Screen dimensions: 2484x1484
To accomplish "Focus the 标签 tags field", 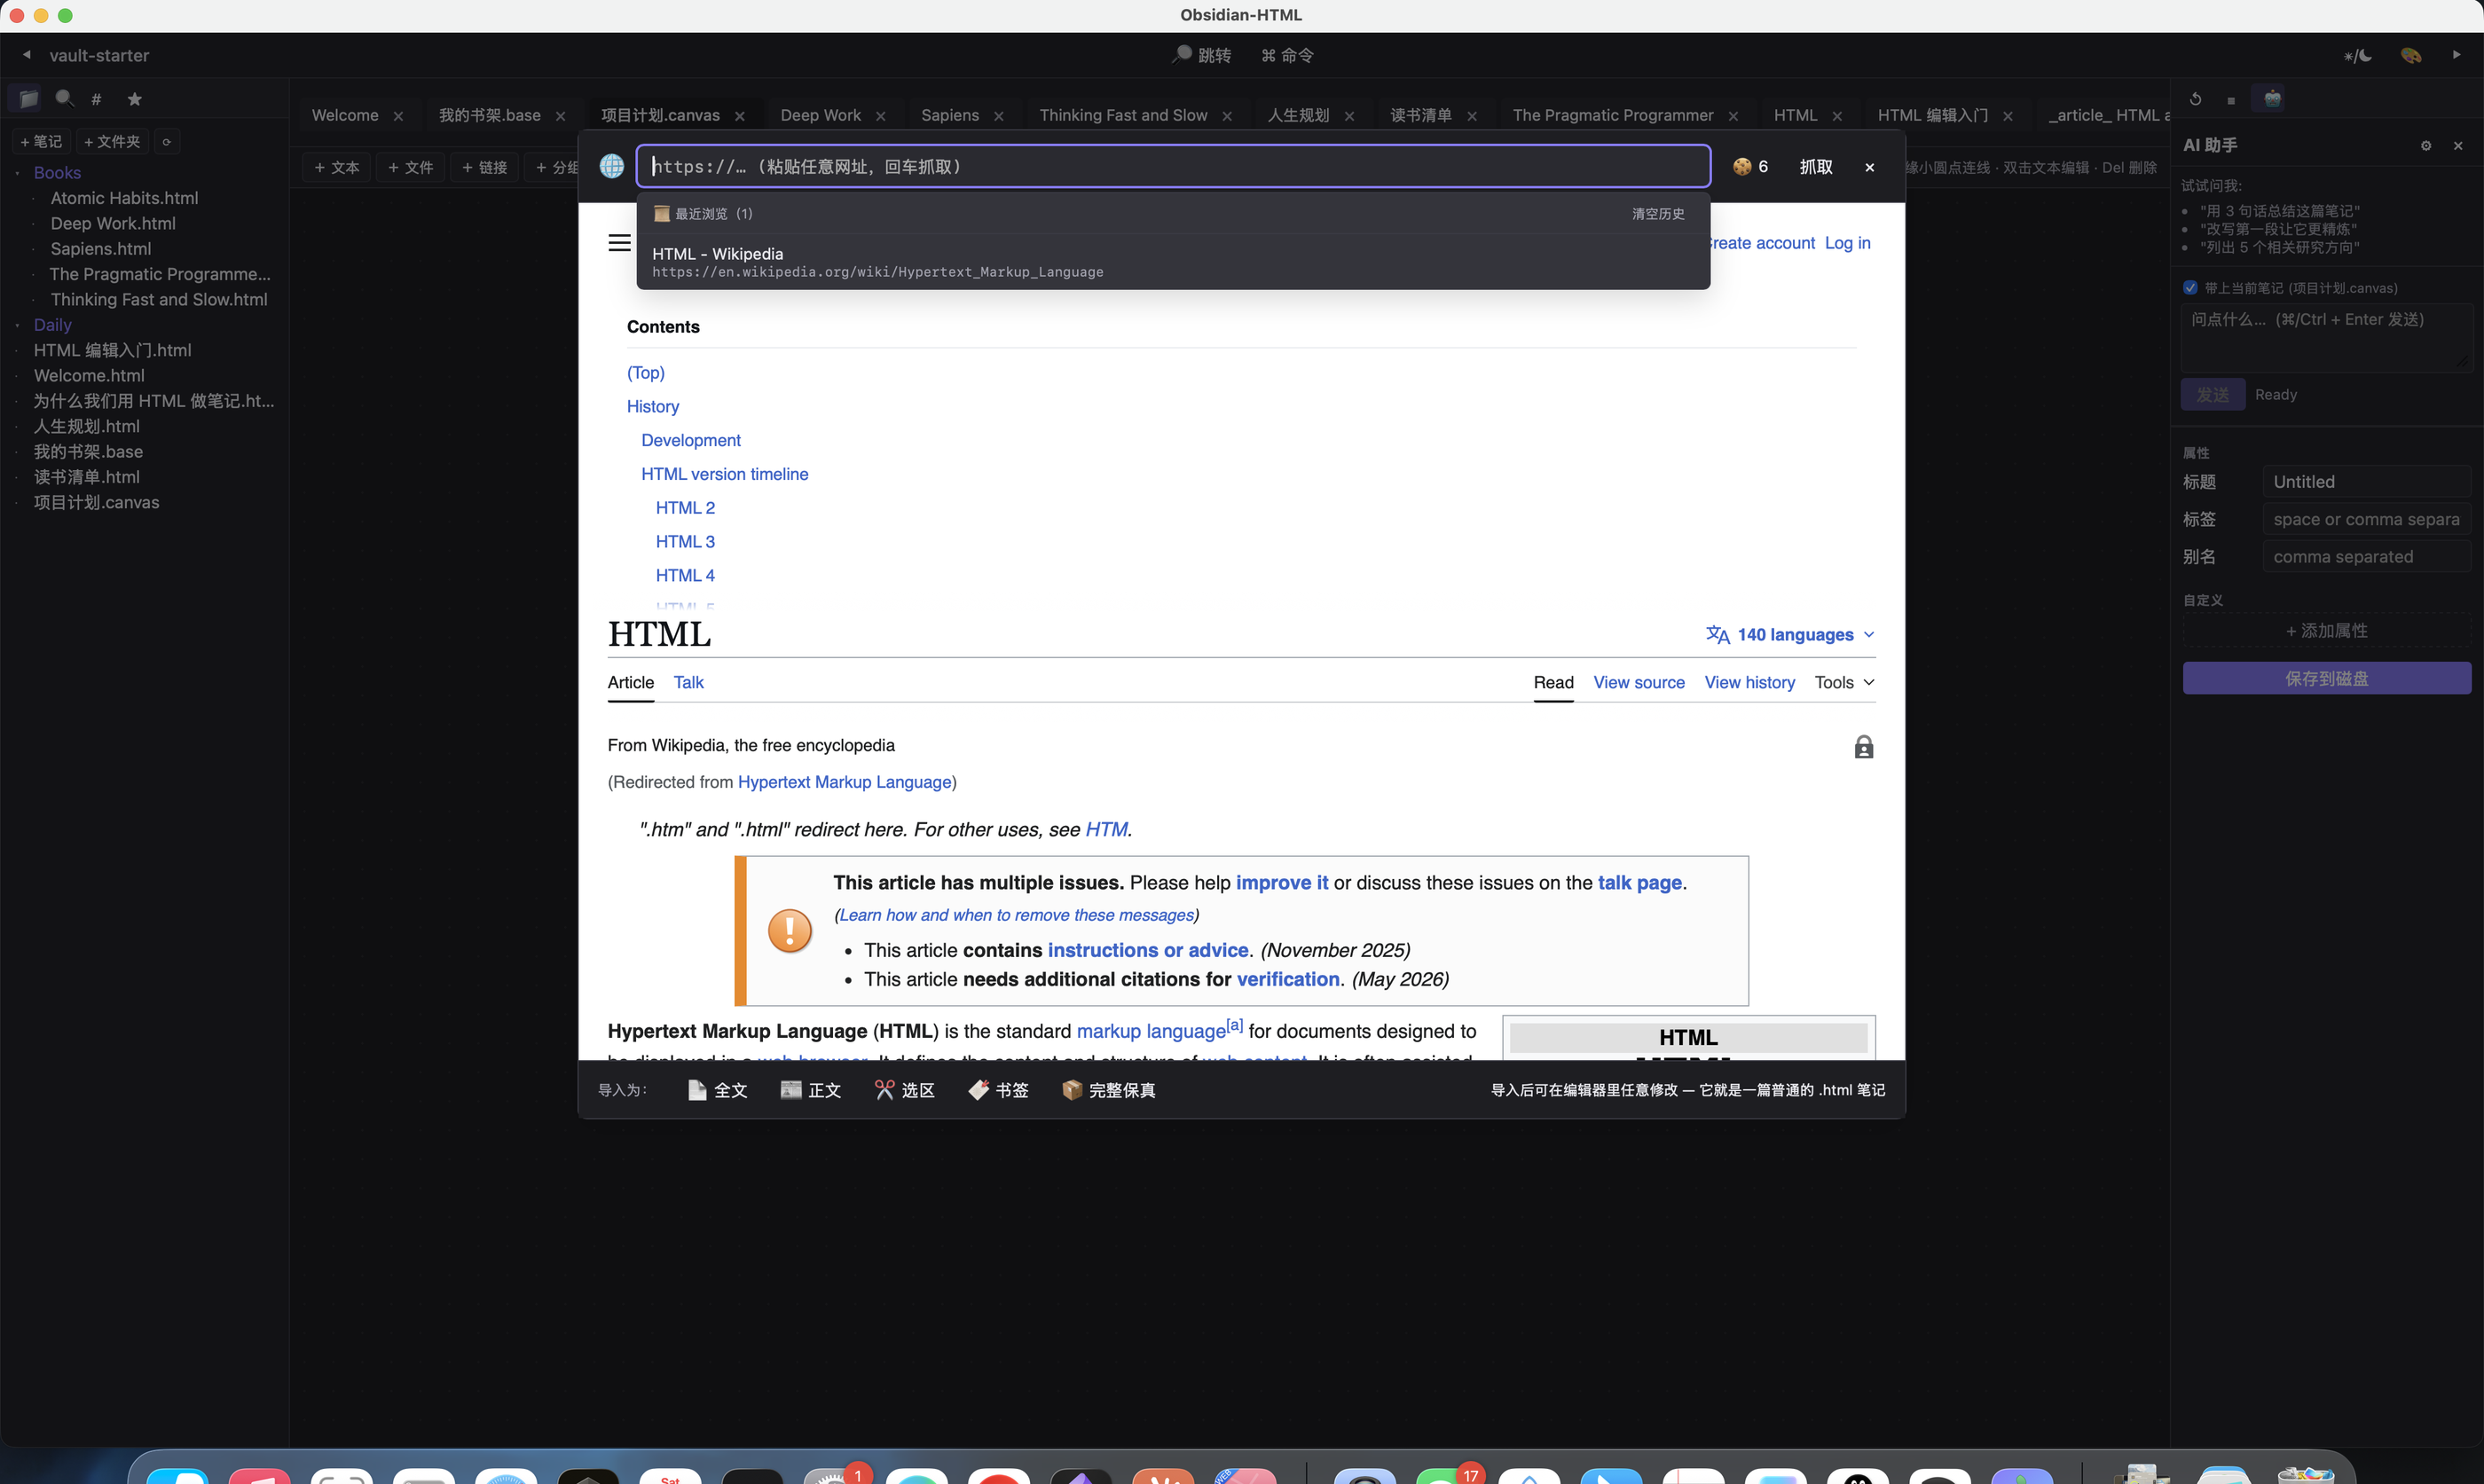I will click(x=2366, y=519).
